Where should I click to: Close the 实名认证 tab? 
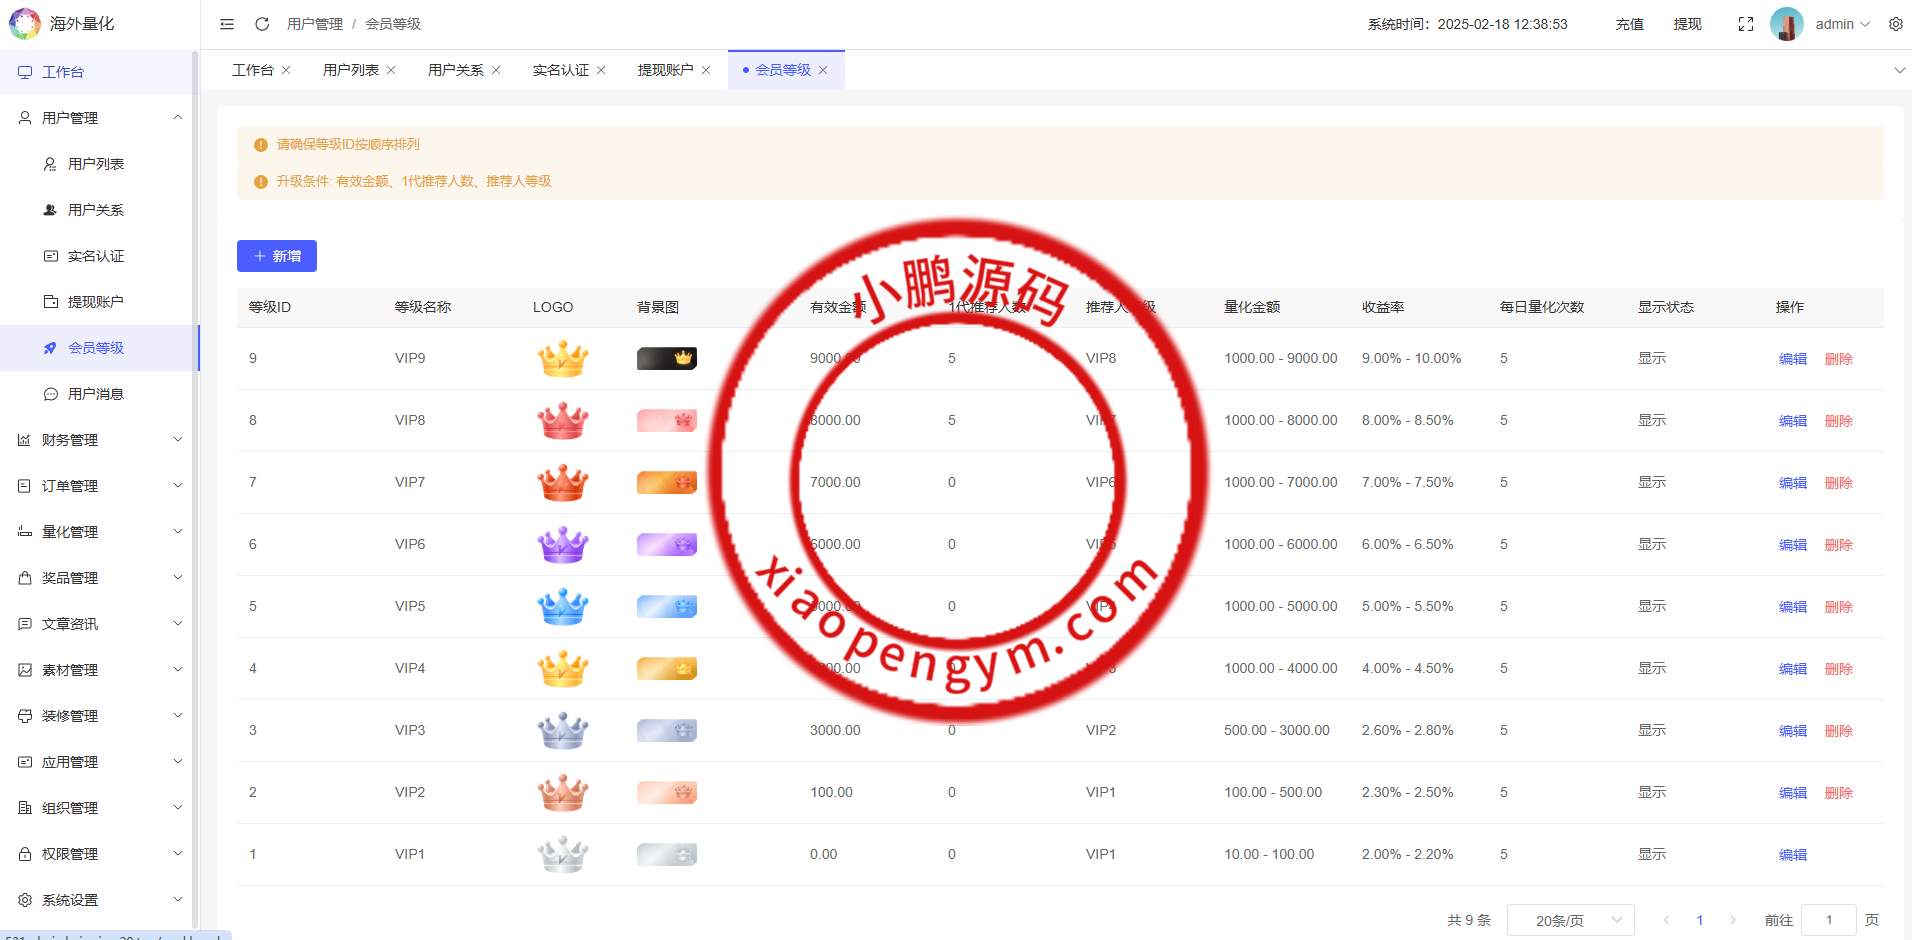tap(601, 70)
